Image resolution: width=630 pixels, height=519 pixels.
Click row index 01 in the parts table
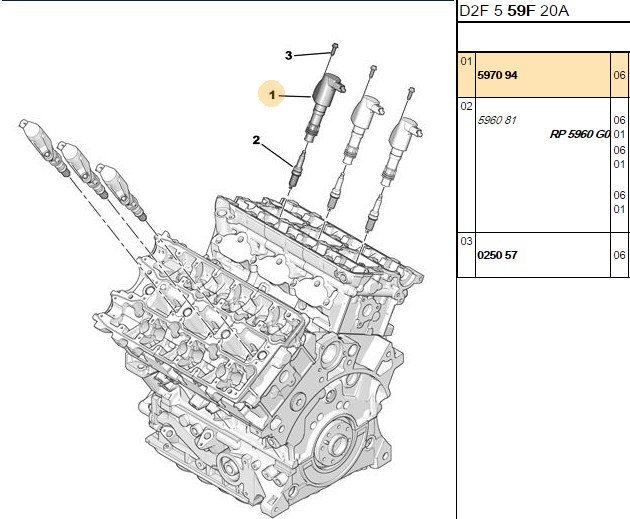466,62
